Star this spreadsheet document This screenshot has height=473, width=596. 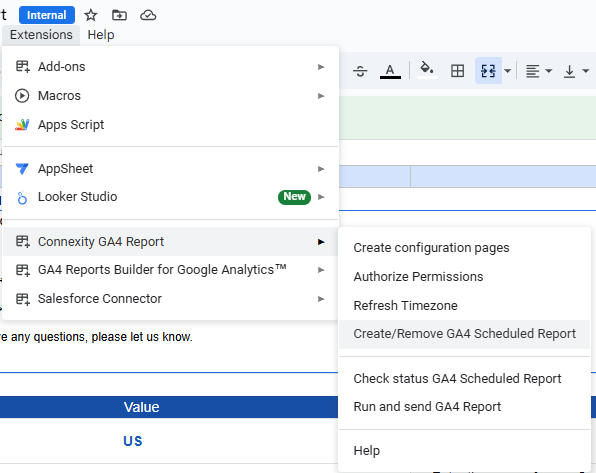coord(90,15)
